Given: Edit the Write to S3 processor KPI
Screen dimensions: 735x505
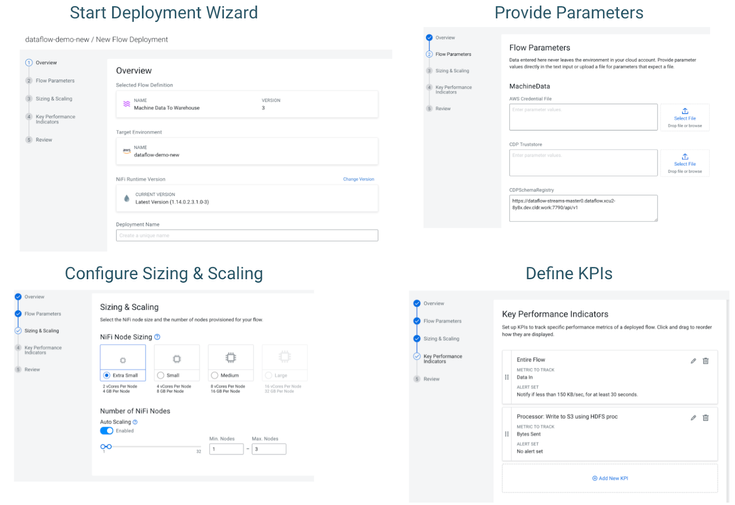Looking at the screenshot, I should pyautogui.click(x=693, y=417).
